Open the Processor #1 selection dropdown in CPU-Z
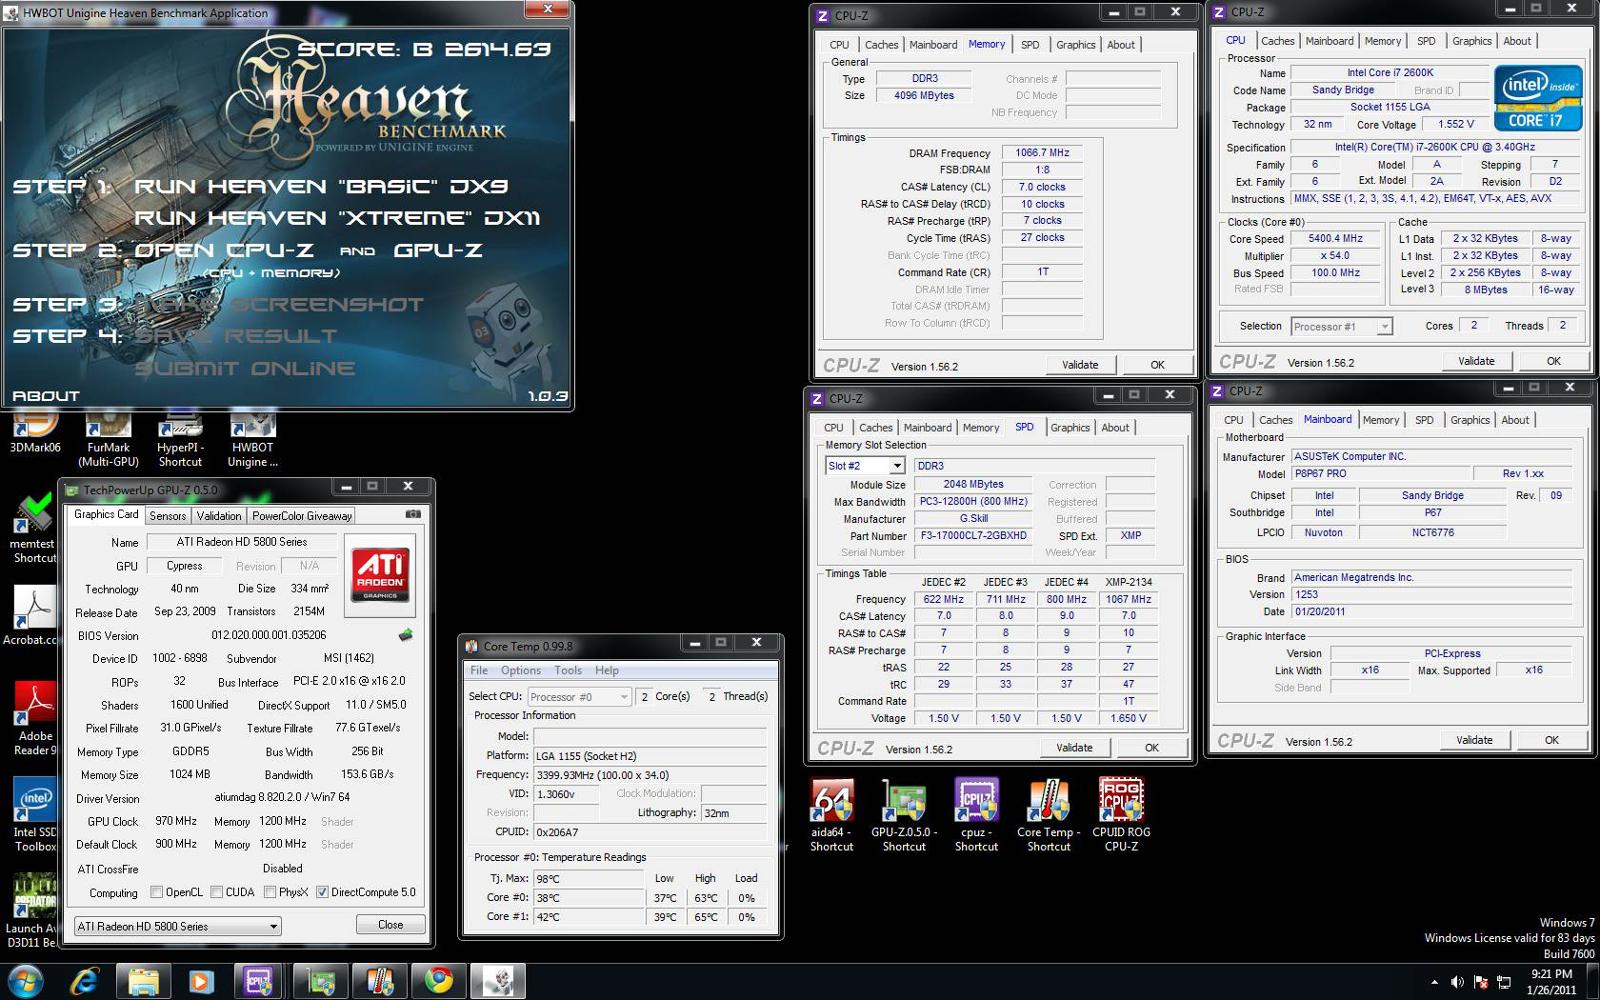This screenshot has height=1000, width=1600. point(1341,326)
